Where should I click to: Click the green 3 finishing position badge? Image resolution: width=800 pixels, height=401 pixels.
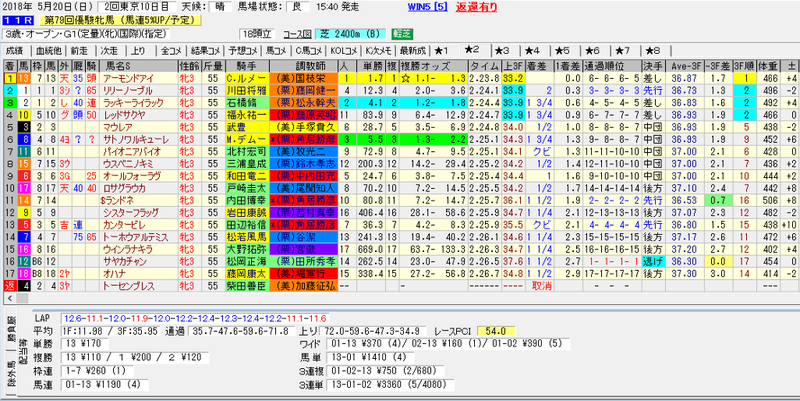tap(10, 103)
